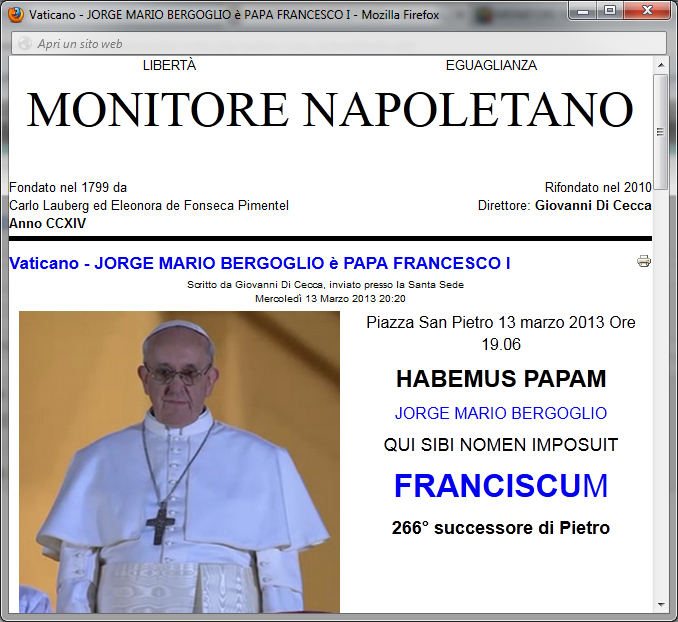The image size is (678, 622).
Task: Click the 'HABEMUS PAPAM' heading
Action: (x=501, y=379)
